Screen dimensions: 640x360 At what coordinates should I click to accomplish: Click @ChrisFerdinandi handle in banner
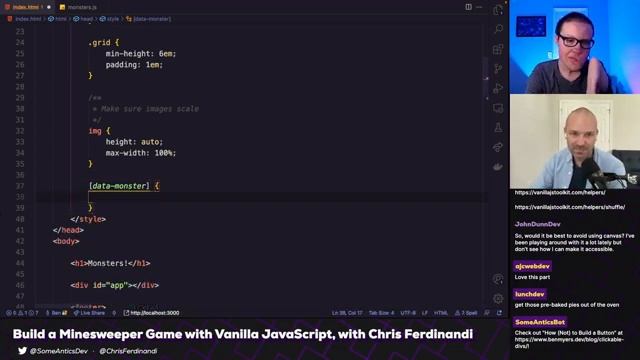pos(128,351)
